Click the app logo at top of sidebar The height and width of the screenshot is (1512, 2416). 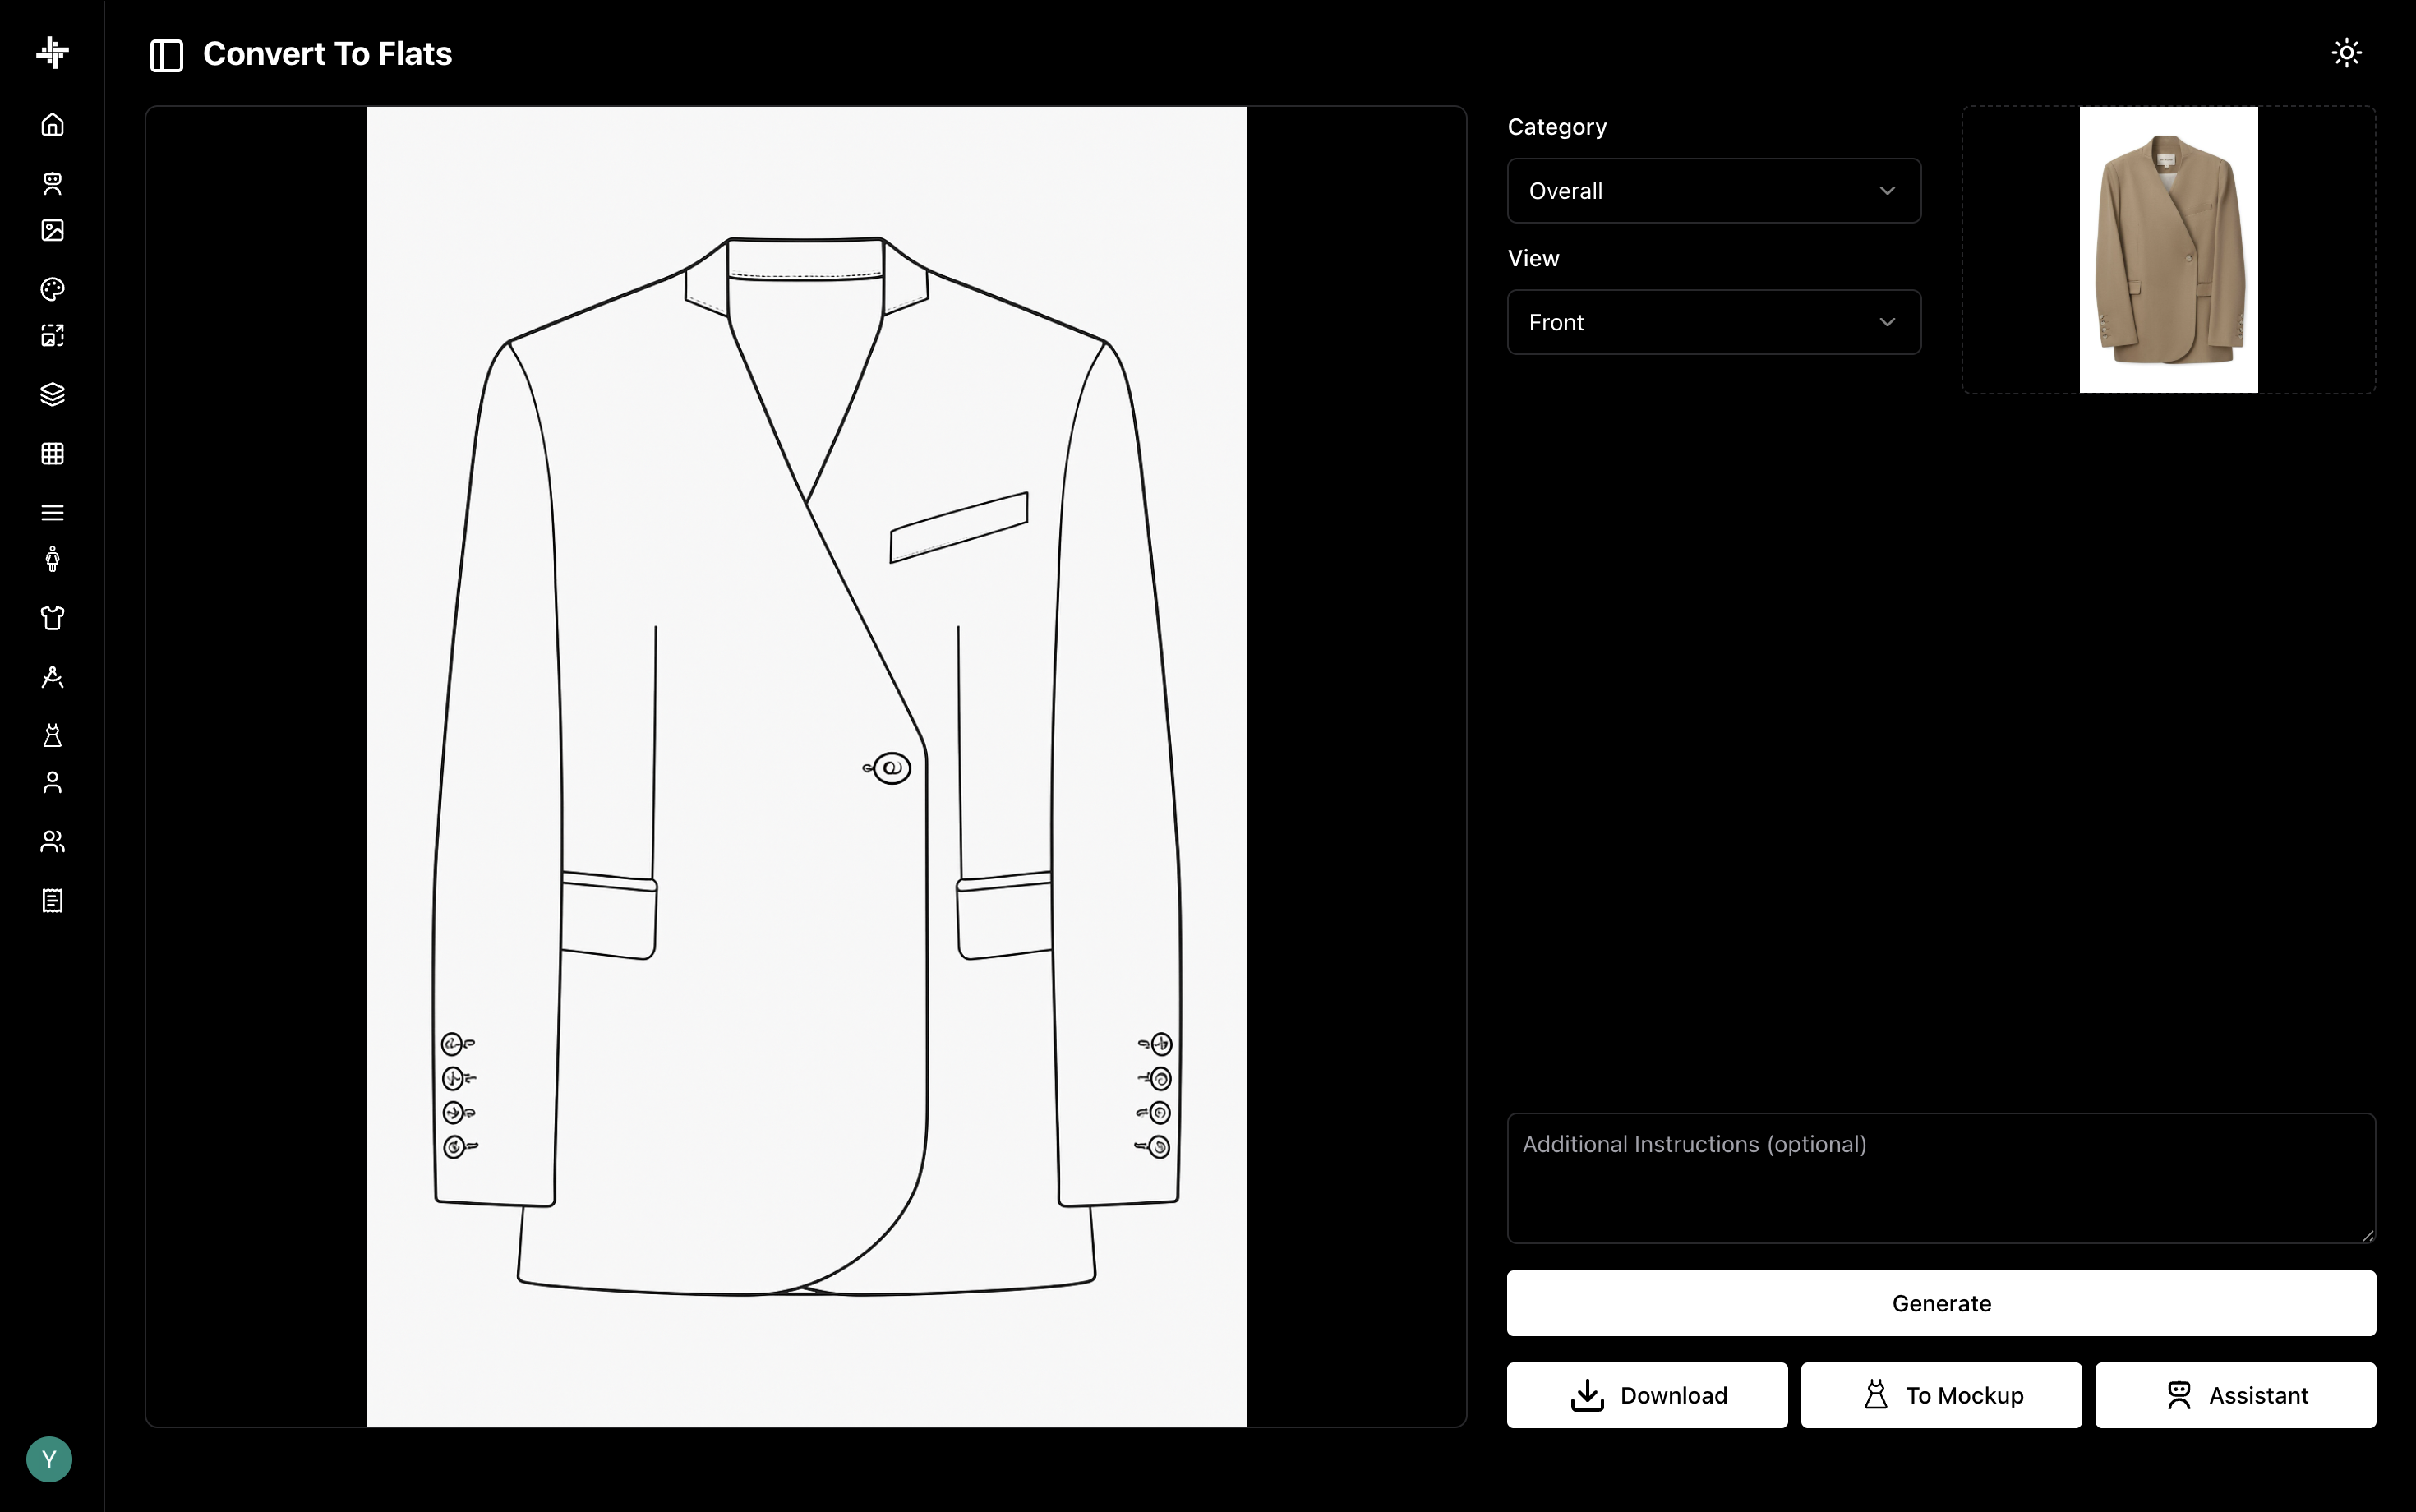pos(52,52)
